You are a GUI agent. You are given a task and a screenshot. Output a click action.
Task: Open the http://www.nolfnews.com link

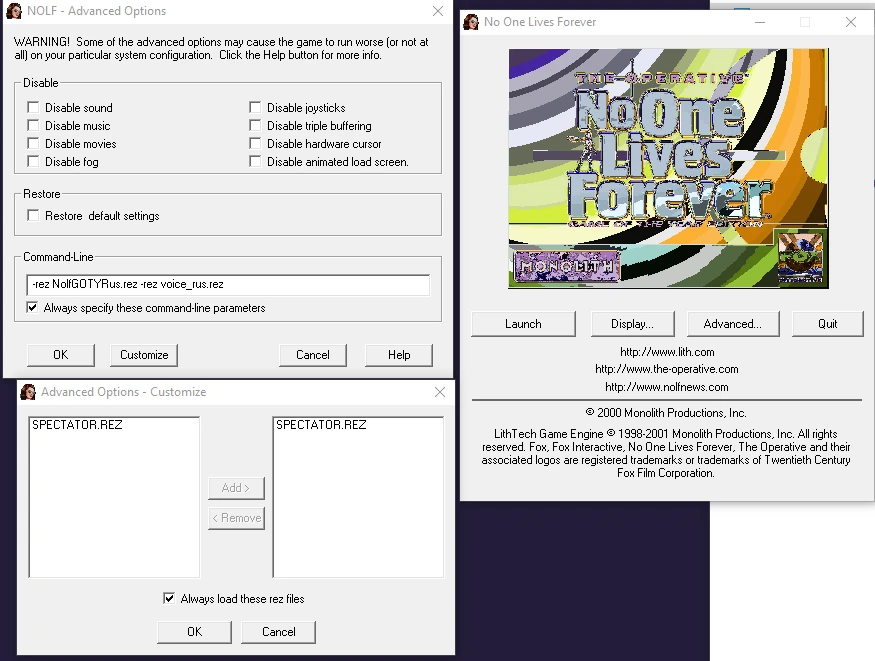[x=667, y=387]
